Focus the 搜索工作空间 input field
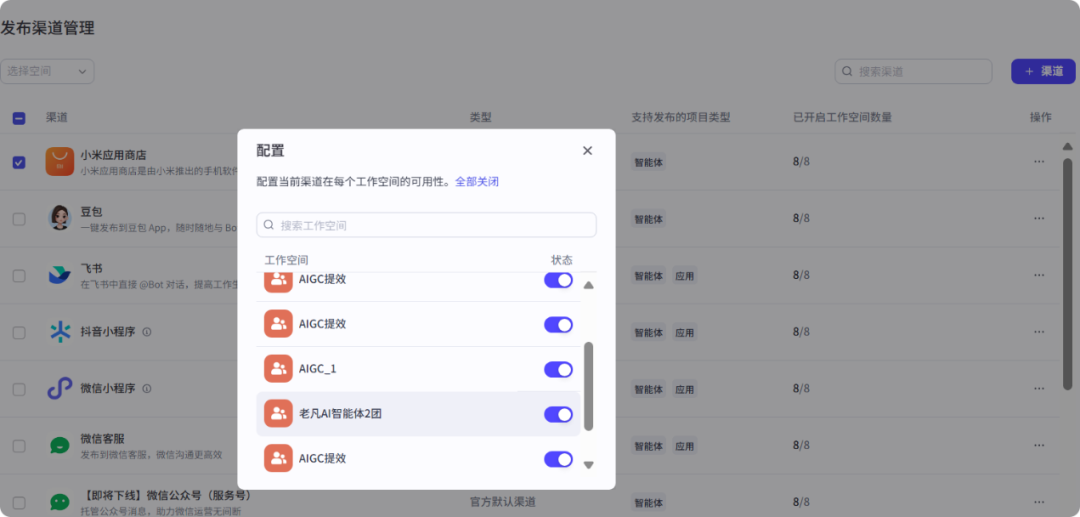1080x517 pixels. click(426, 225)
